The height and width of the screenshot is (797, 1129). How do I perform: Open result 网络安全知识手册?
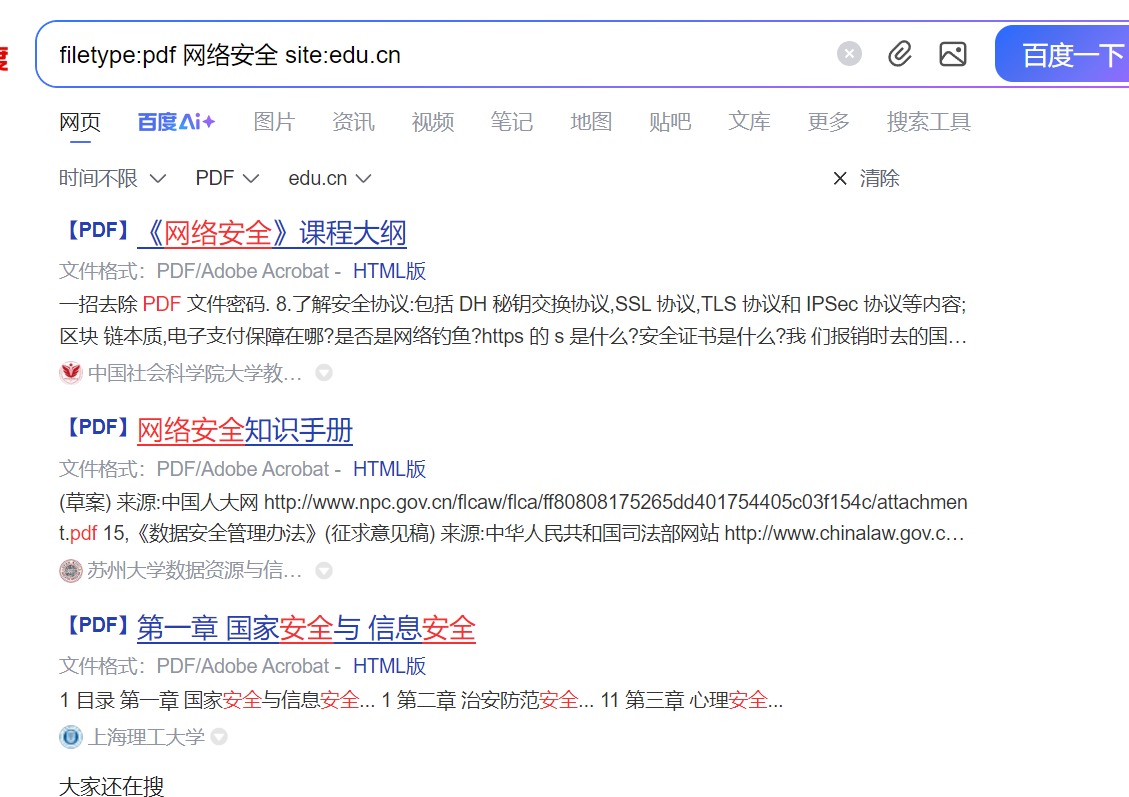[245, 431]
